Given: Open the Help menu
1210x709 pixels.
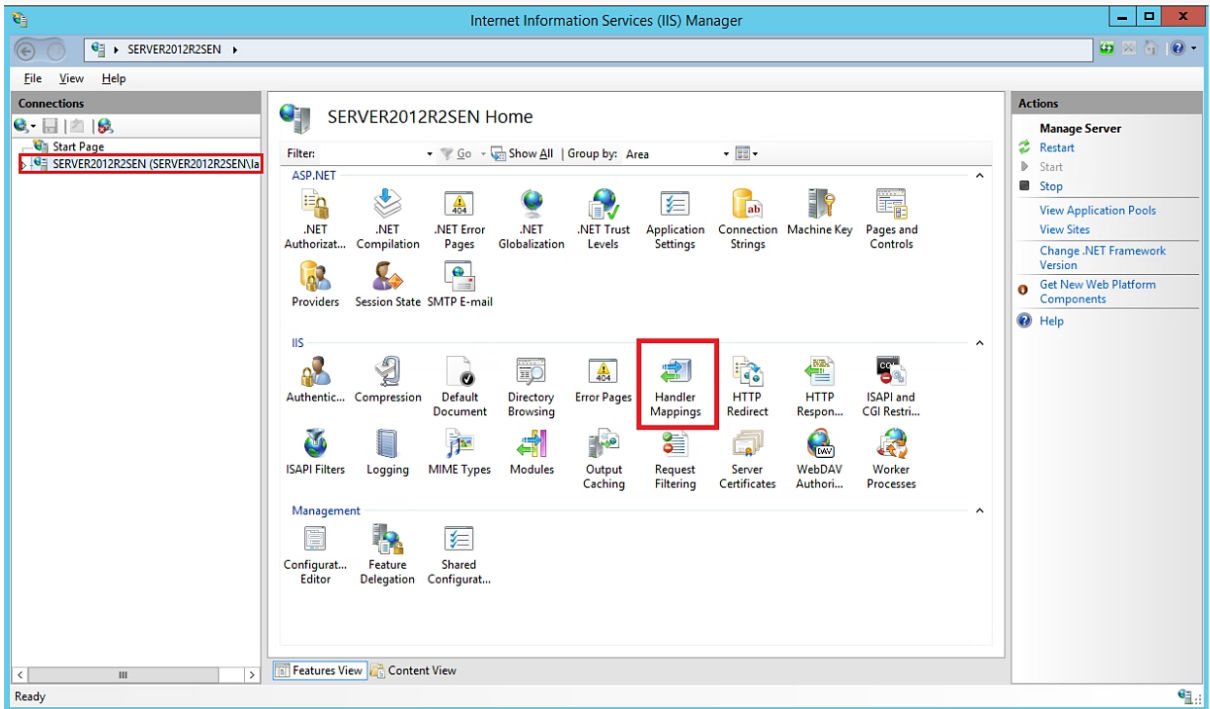Looking at the screenshot, I should tap(114, 78).
